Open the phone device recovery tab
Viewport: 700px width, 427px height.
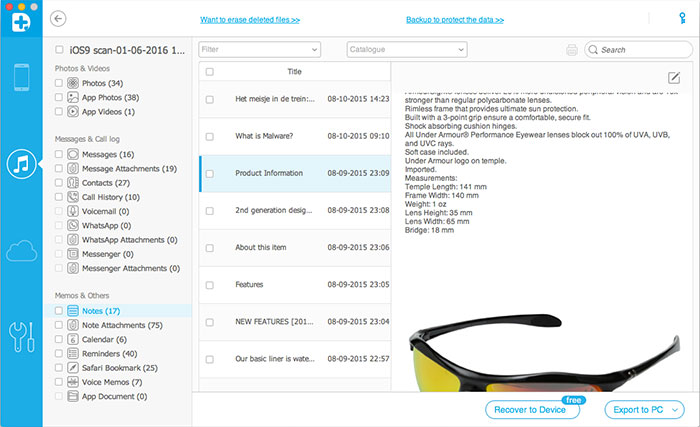(21, 77)
